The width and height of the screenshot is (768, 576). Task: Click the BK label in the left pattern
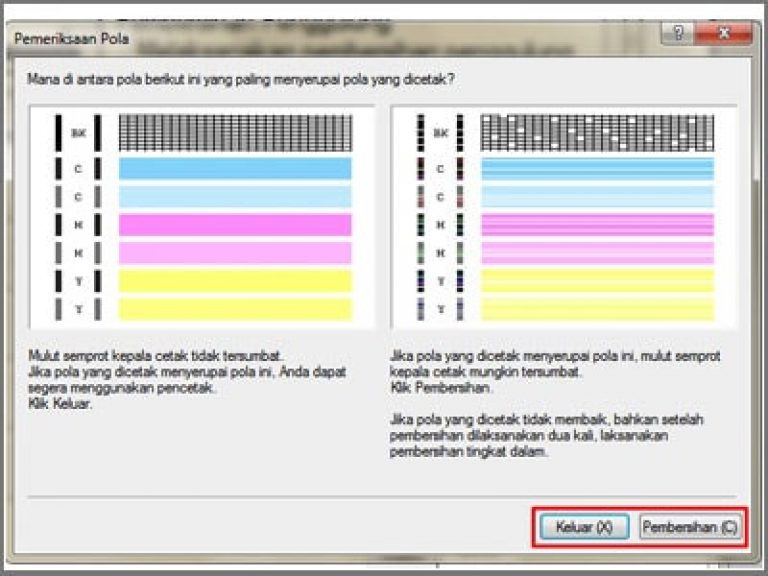[80, 131]
